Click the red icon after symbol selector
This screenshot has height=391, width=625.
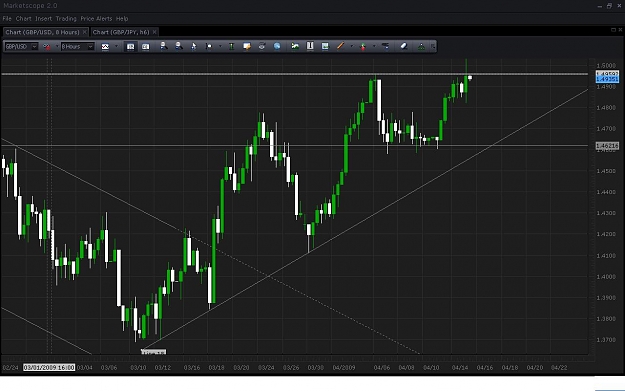[x=47, y=47]
